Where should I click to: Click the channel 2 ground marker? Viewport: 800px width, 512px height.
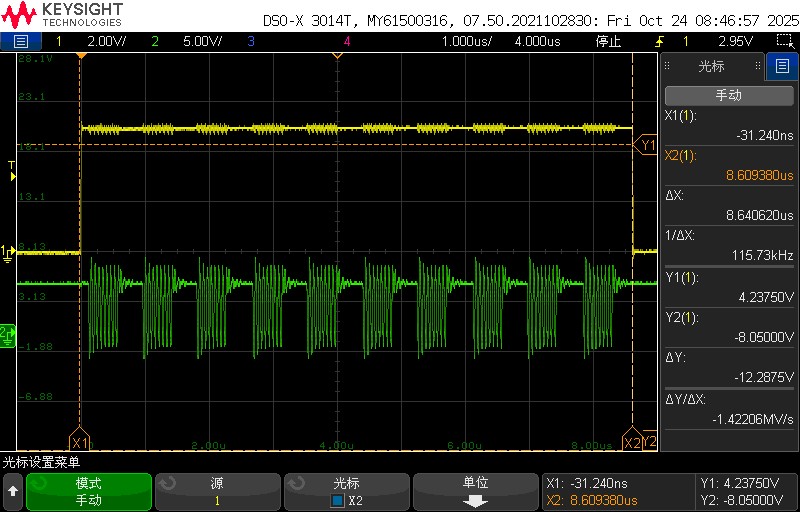pos(7,331)
